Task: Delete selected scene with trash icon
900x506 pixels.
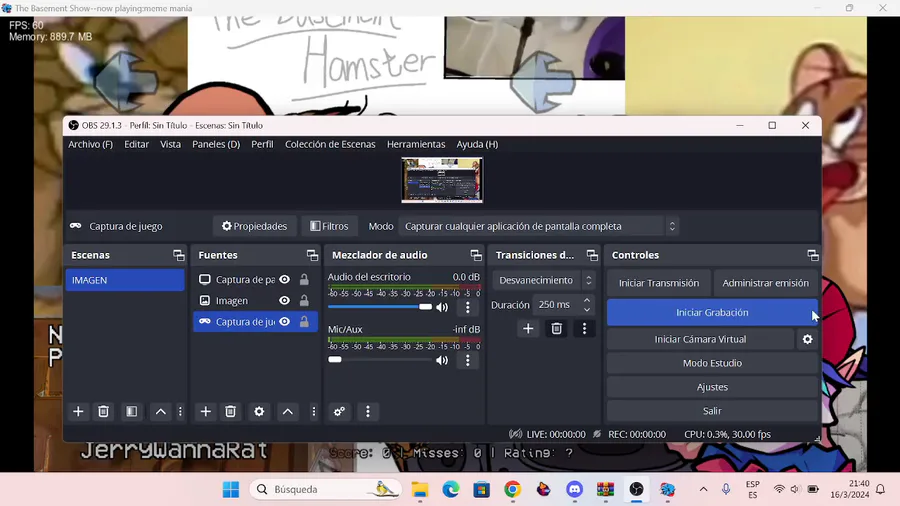Action: (103, 411)
